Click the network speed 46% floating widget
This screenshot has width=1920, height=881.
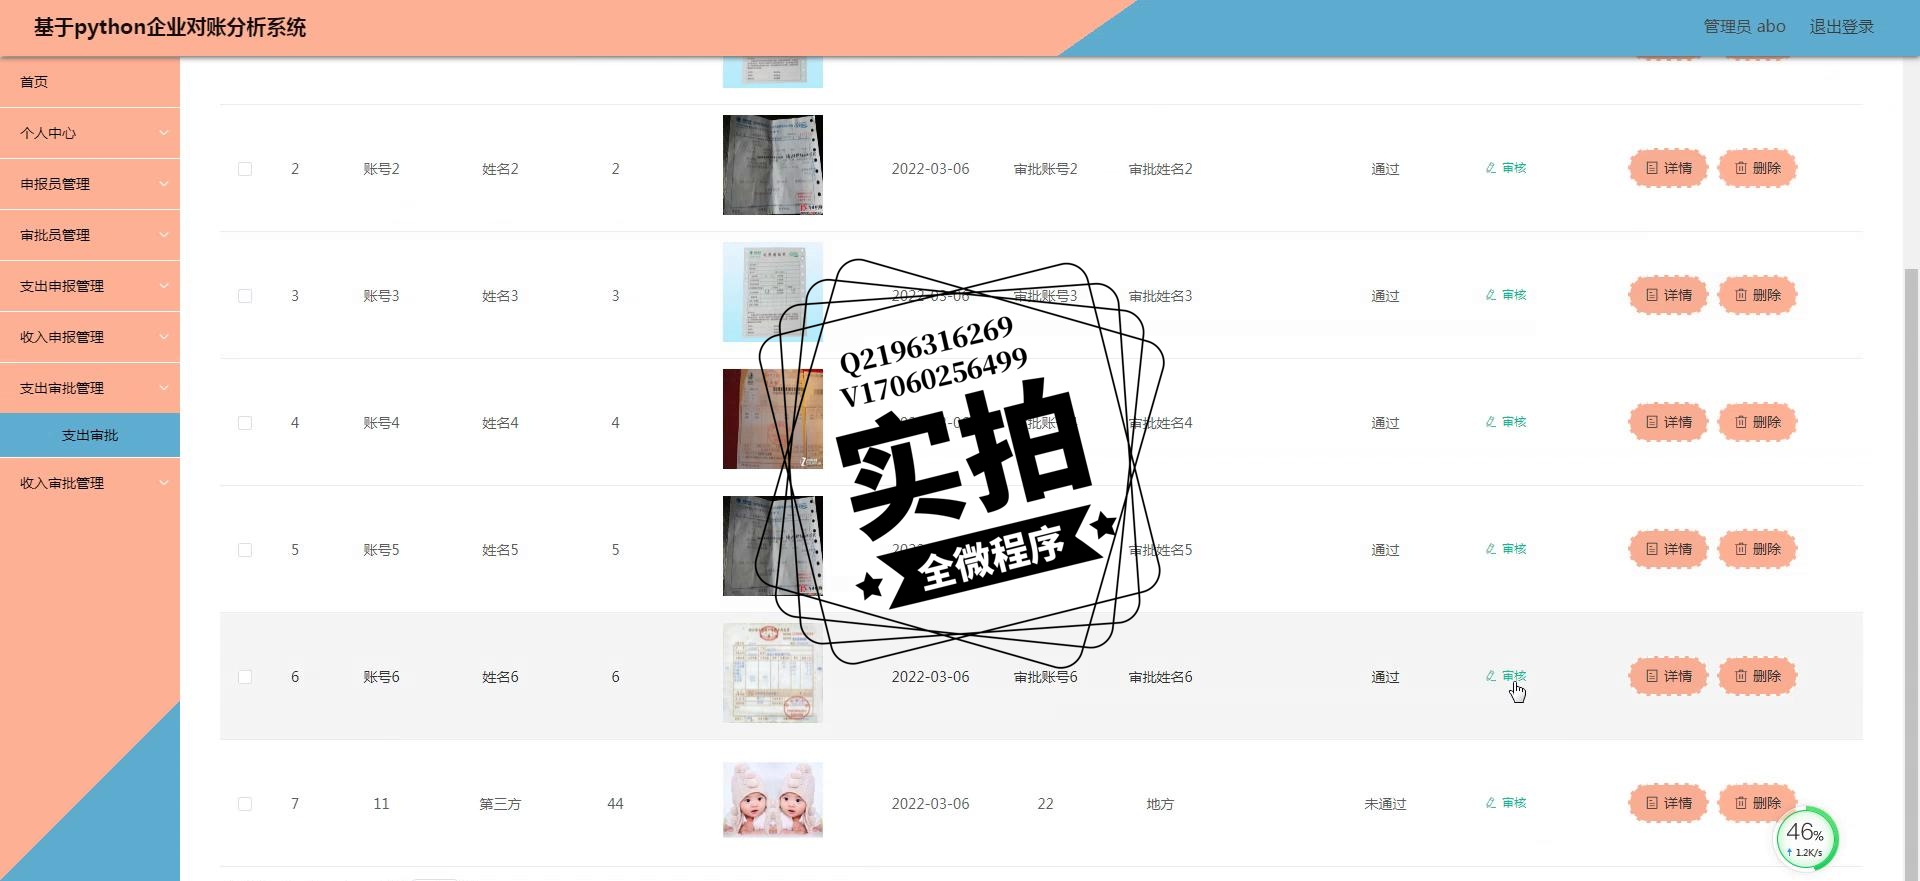[x=1806, y=838]
